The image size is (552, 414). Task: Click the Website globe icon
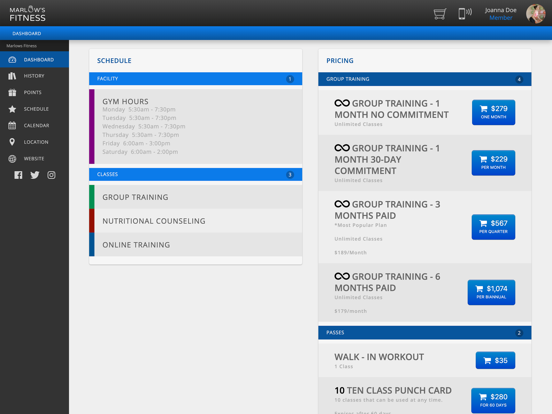(x=12, y=158)
